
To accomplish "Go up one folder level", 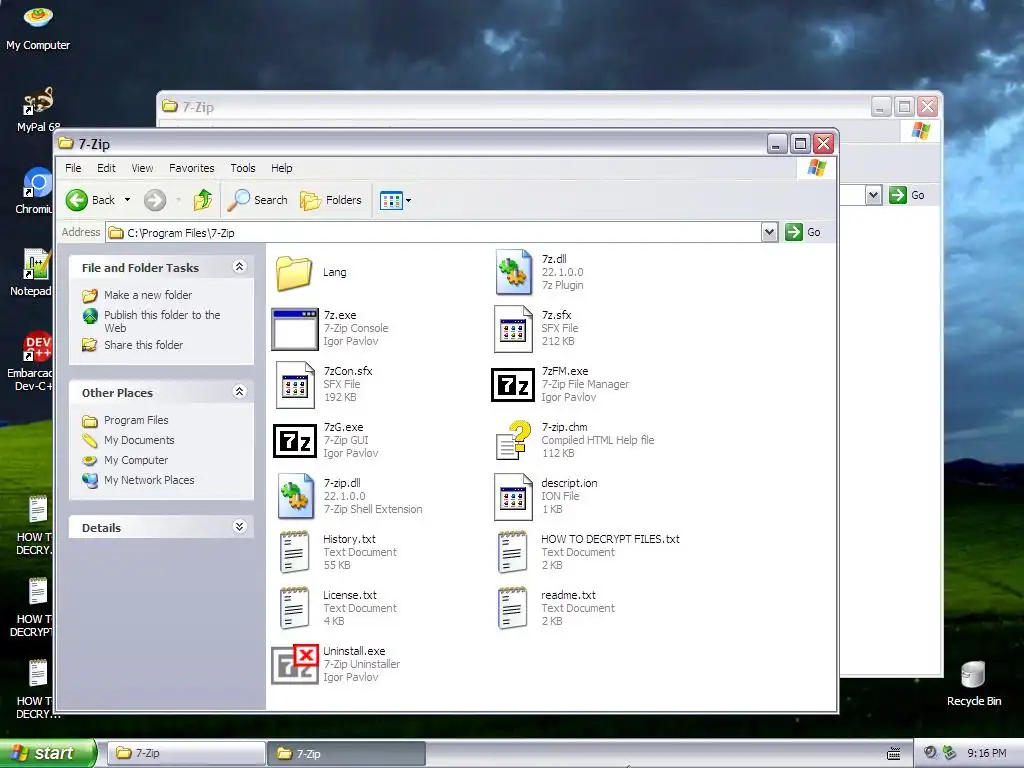I will pyautogui.click(x=202, y=200).
